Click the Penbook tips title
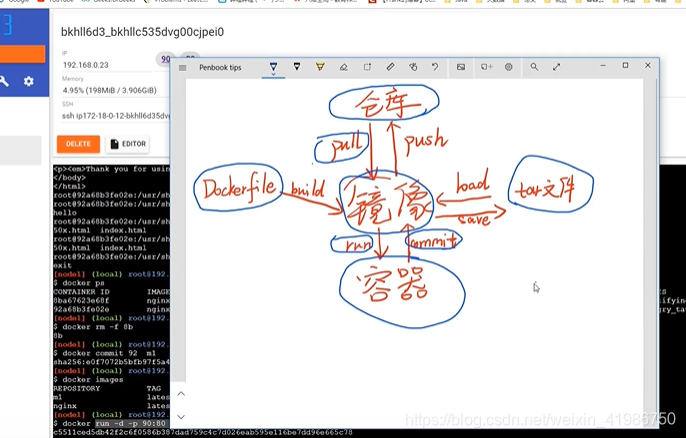Viewport: 686px width, 438px height. pyautogui.click(x=220, y=67)
